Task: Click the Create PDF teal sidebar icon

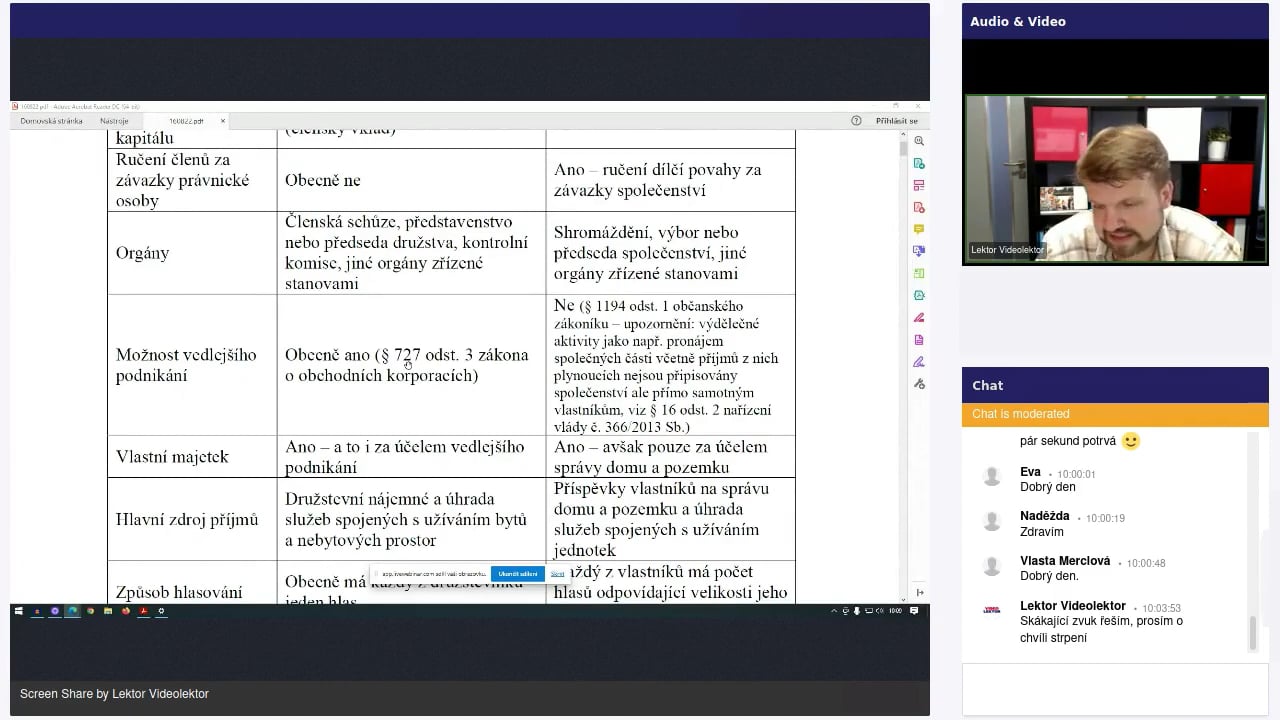Action: (919, 163)
